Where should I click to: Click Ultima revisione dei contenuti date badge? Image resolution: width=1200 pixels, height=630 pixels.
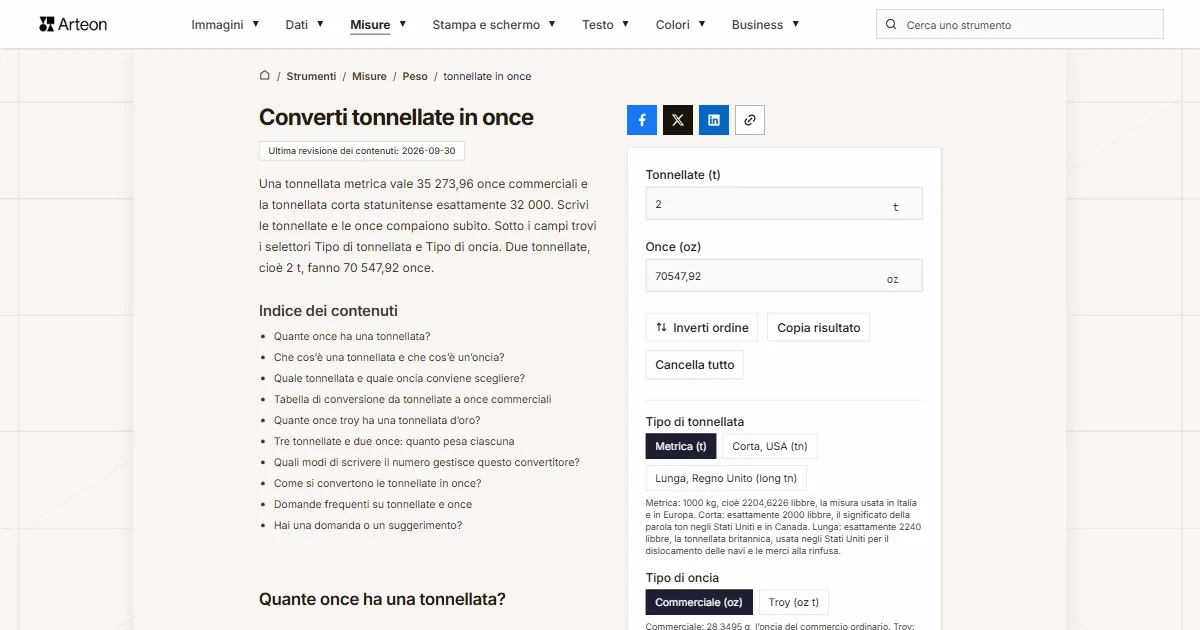tap(362, 151)
